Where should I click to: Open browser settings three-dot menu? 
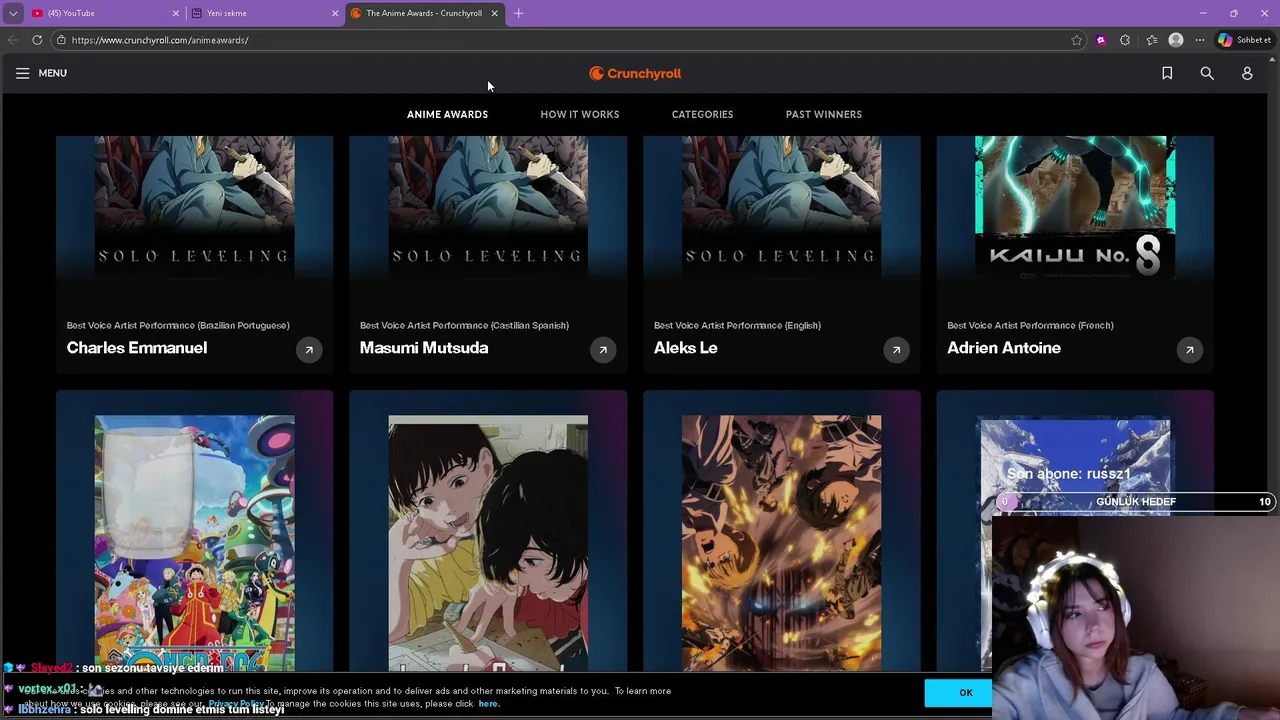coord(1200,40)
